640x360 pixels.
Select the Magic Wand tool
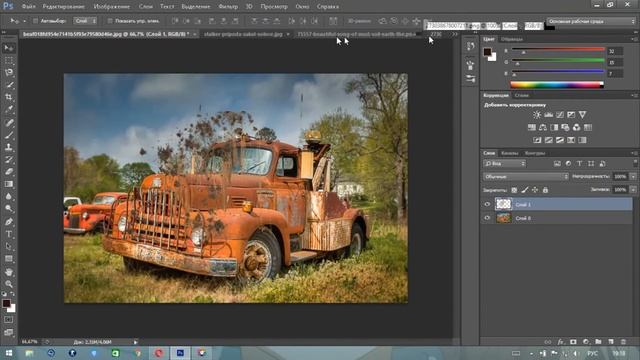[x=9, y=85]
